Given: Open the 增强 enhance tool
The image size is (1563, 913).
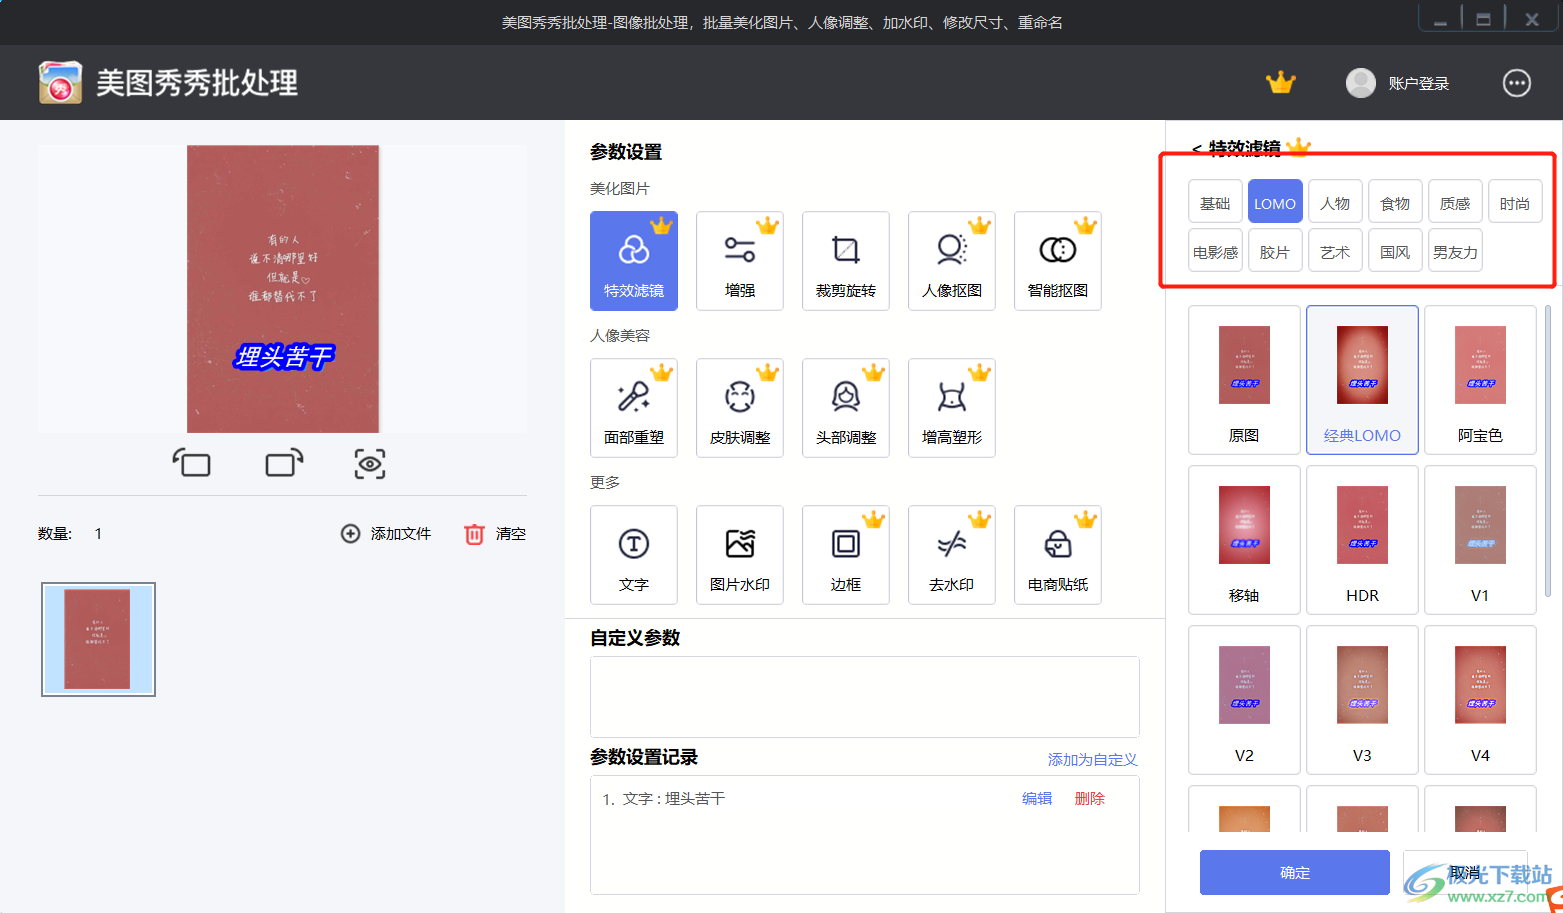Looking at the screenshot, I should pos(740,261).
